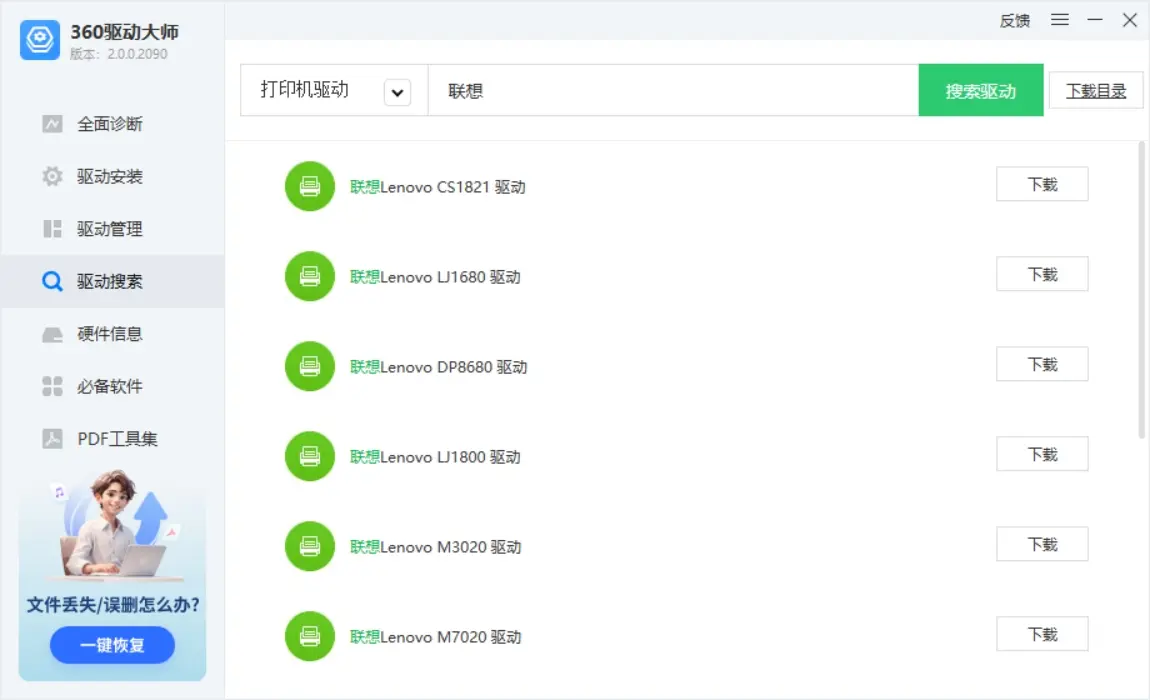
Task: Download the Lenovo LJ1680 driver
Action: 1041,274
